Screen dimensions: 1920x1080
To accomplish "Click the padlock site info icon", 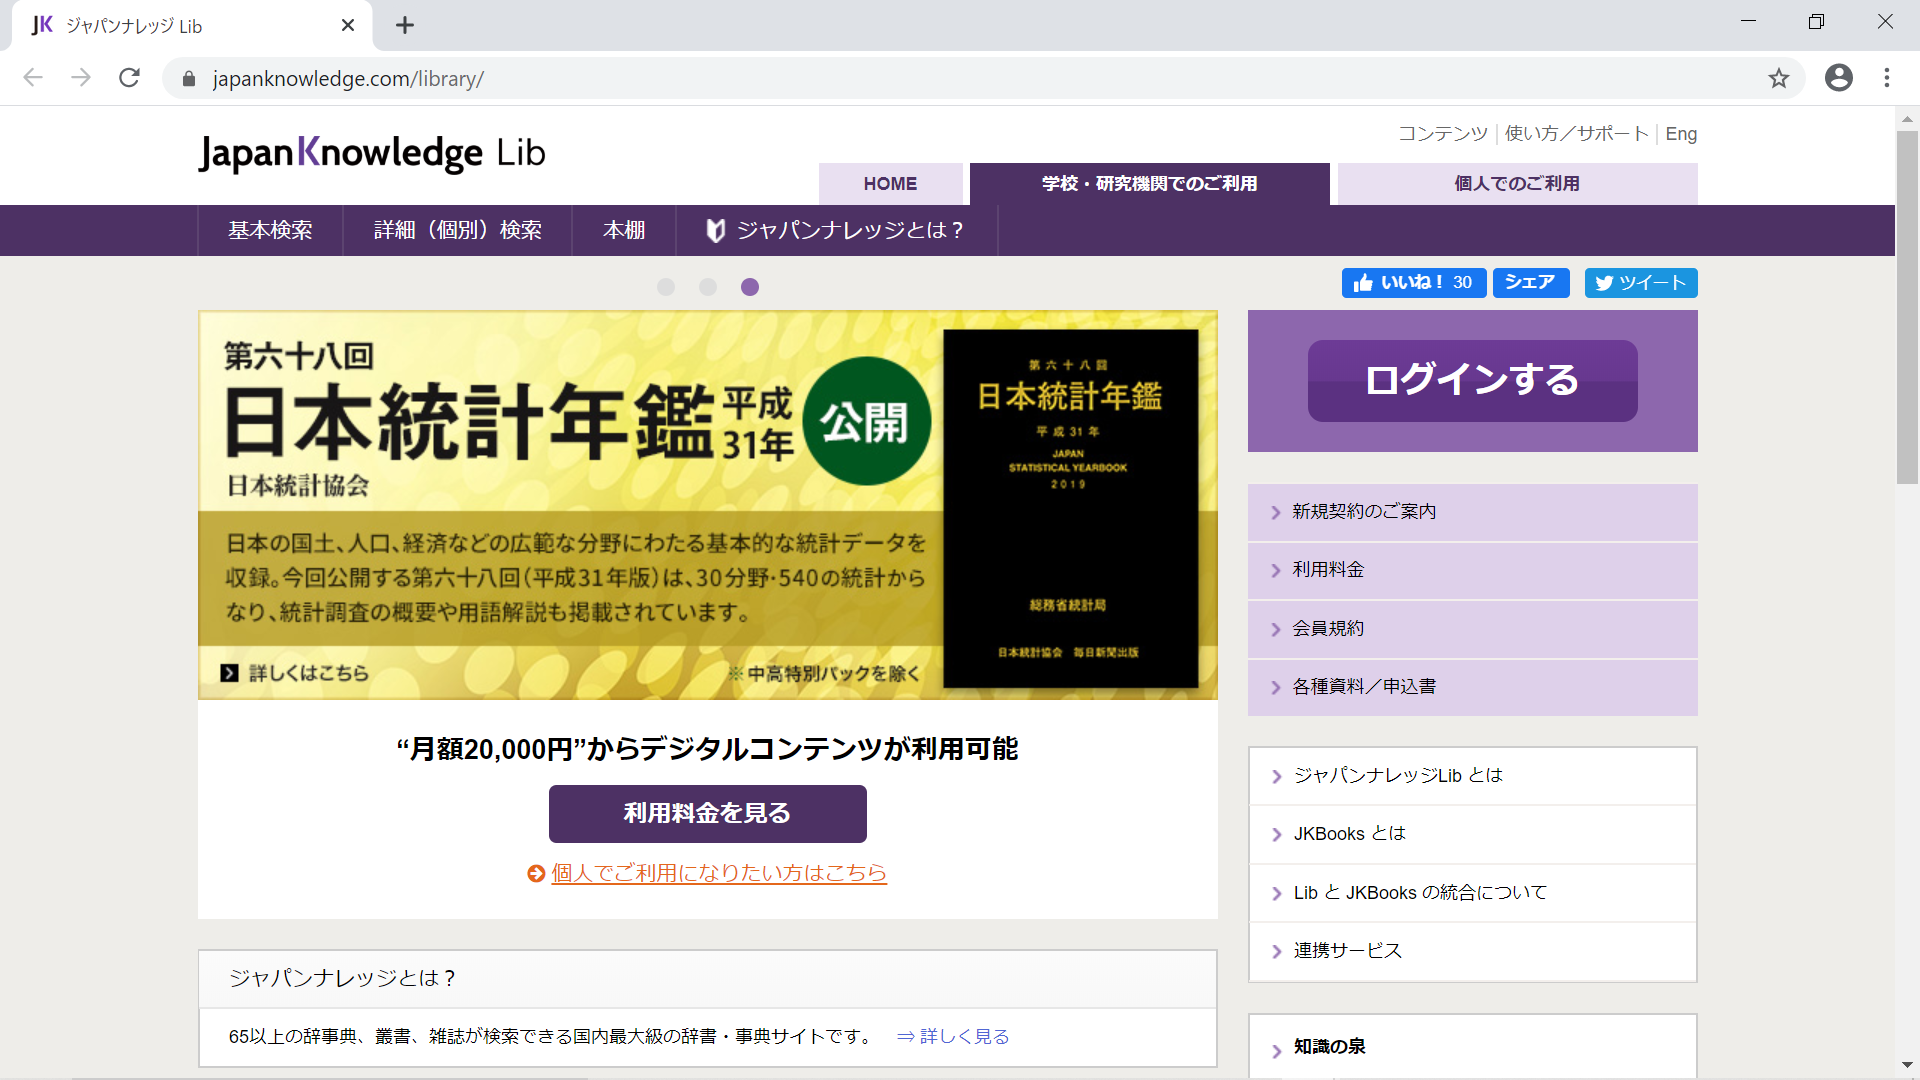I will coord(189,79).
